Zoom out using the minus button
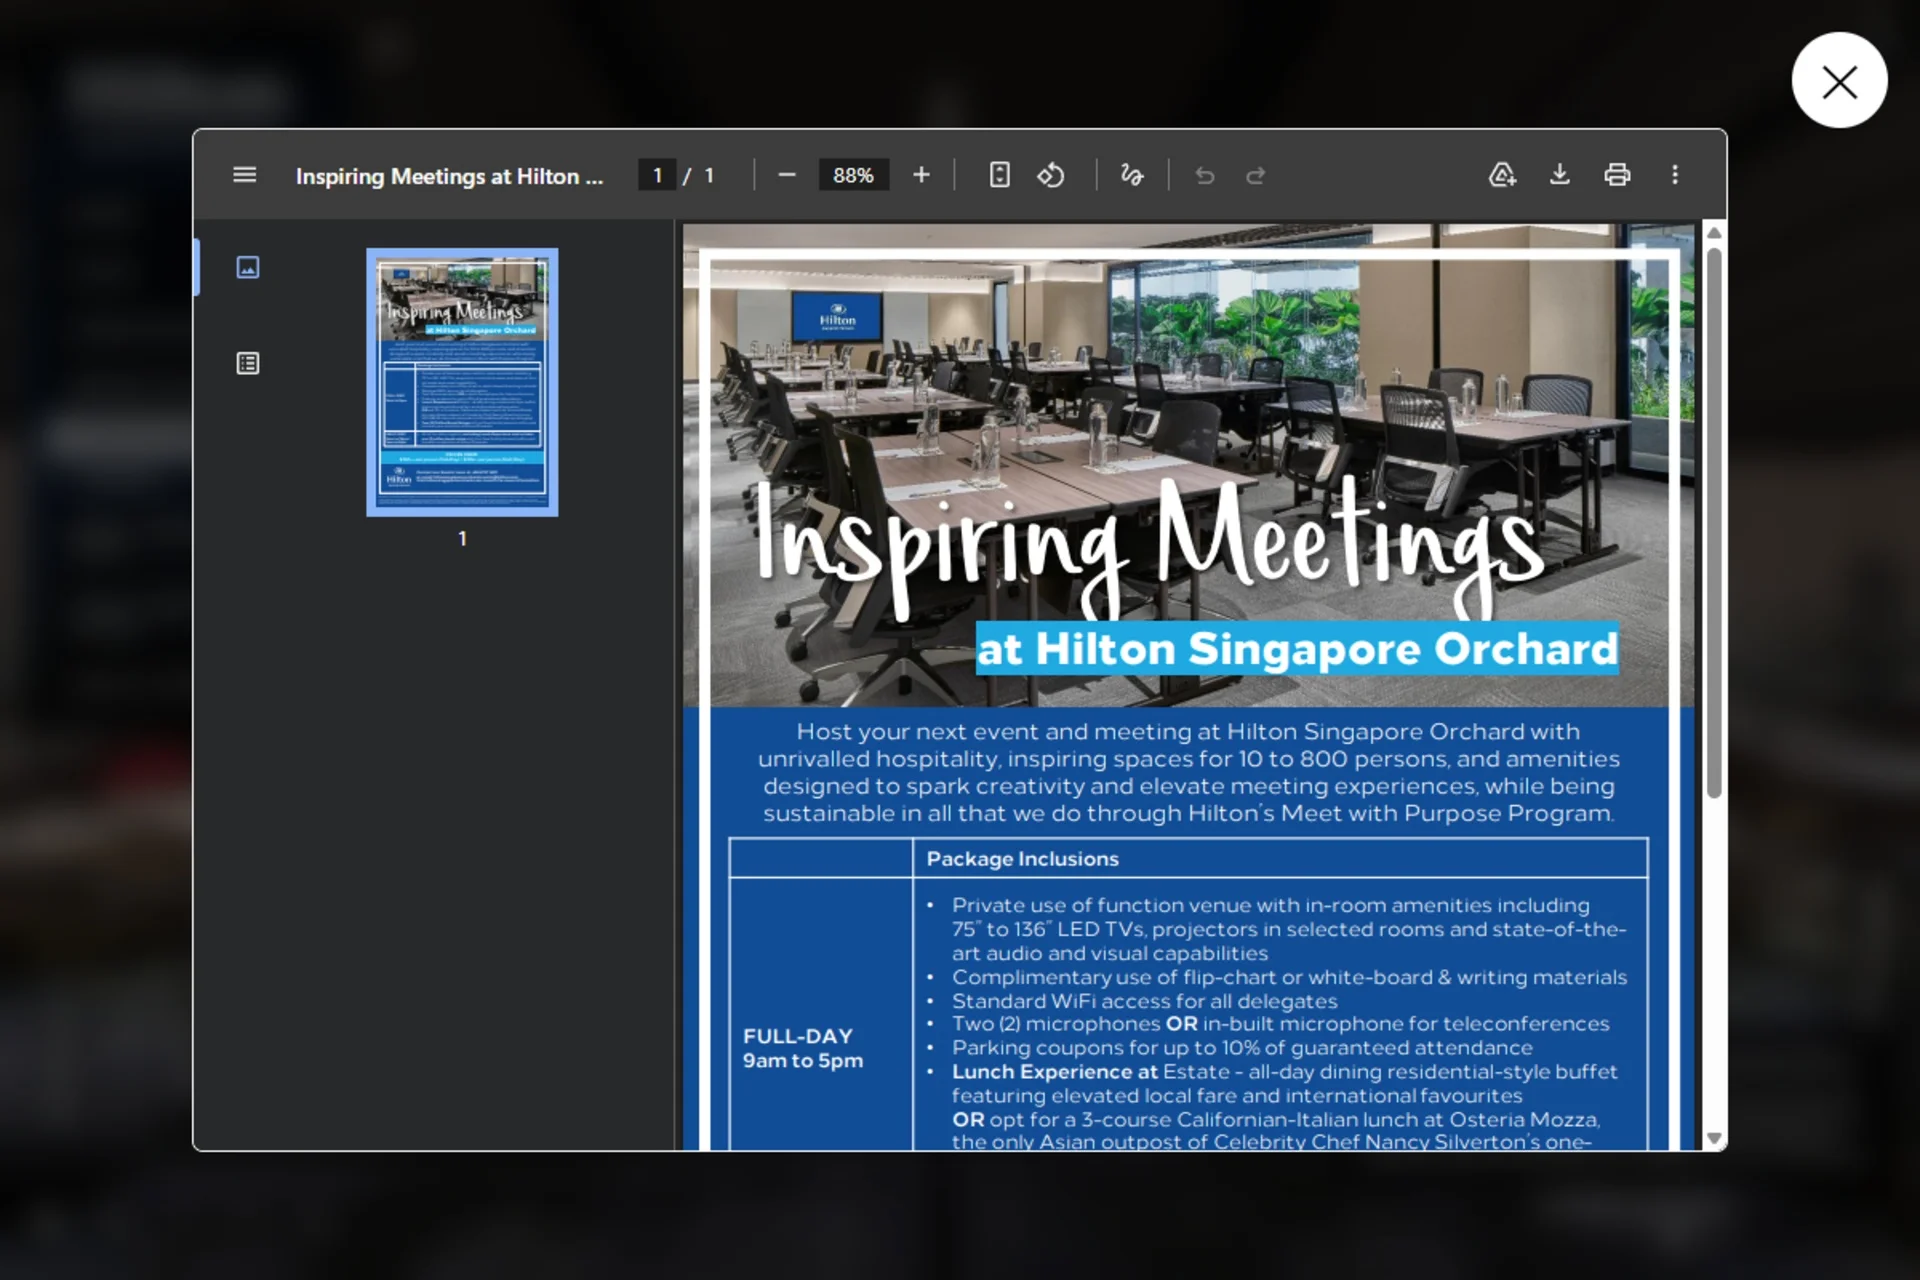This screenshot has height=1280, width=1920. point(787,175)
